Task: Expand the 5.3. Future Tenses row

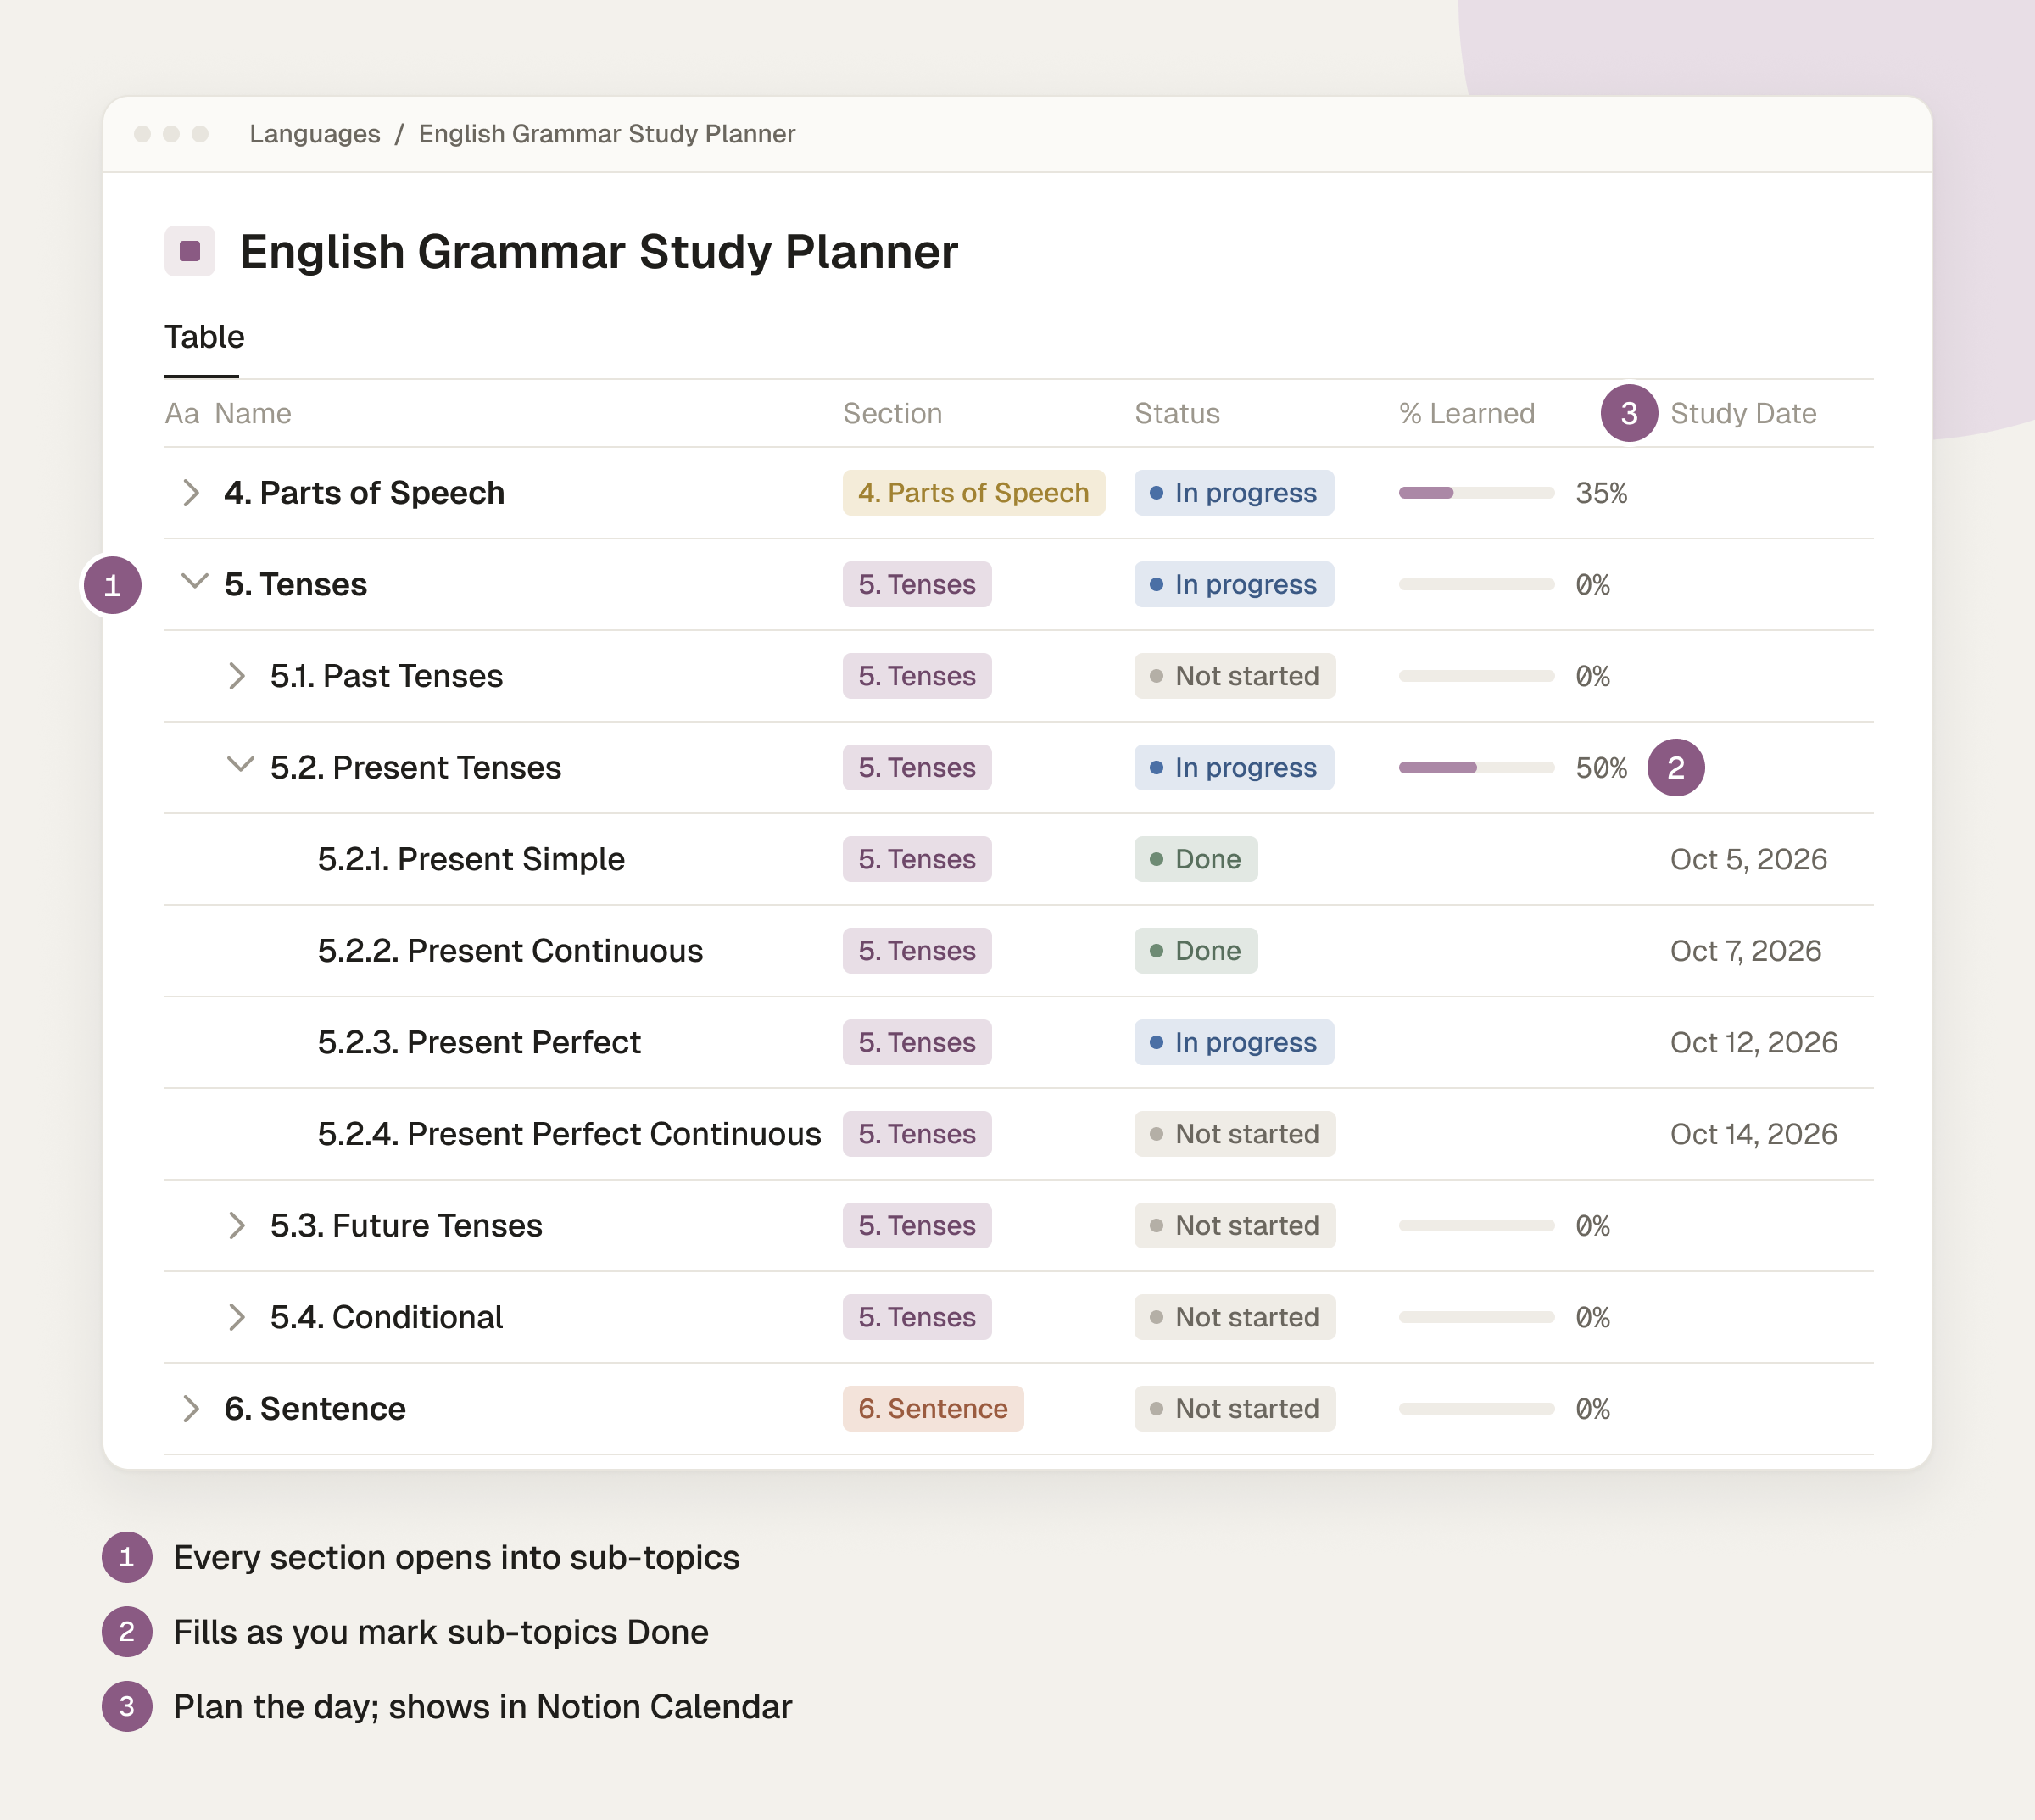Action: [237, 1226]
